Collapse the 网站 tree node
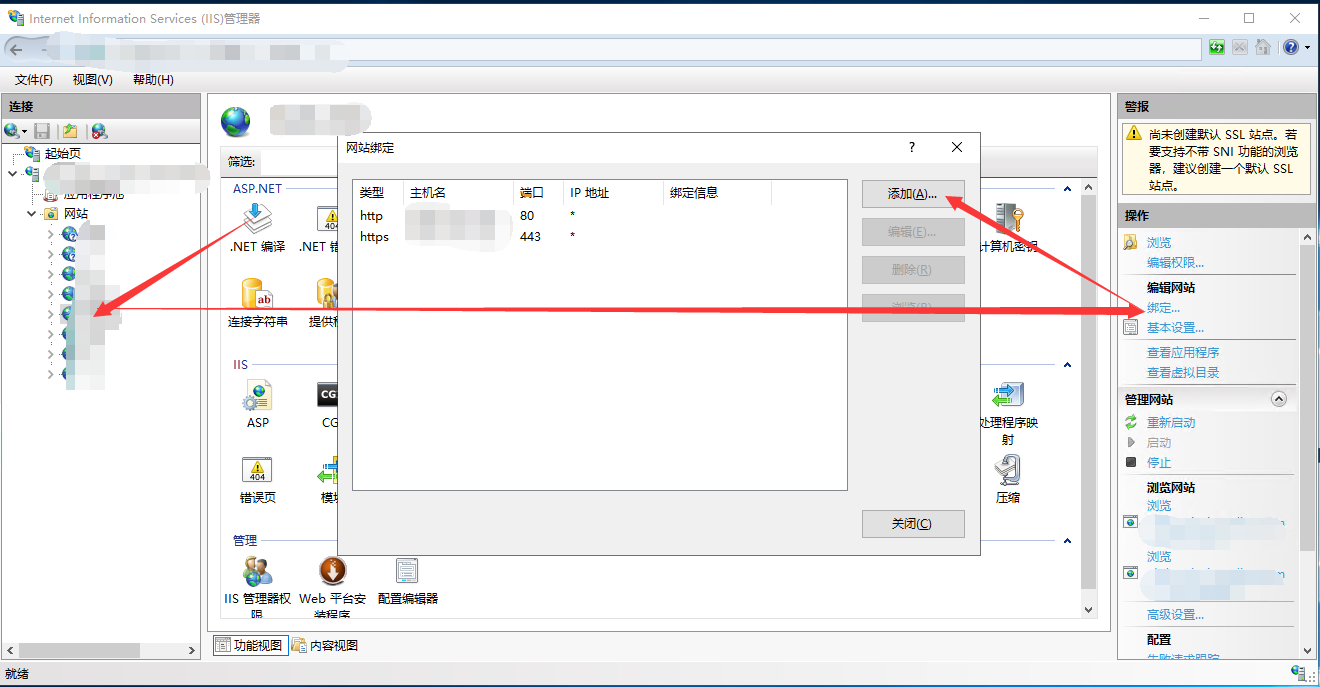Viewport: 1320px width, 687px height. pos(31,214)
